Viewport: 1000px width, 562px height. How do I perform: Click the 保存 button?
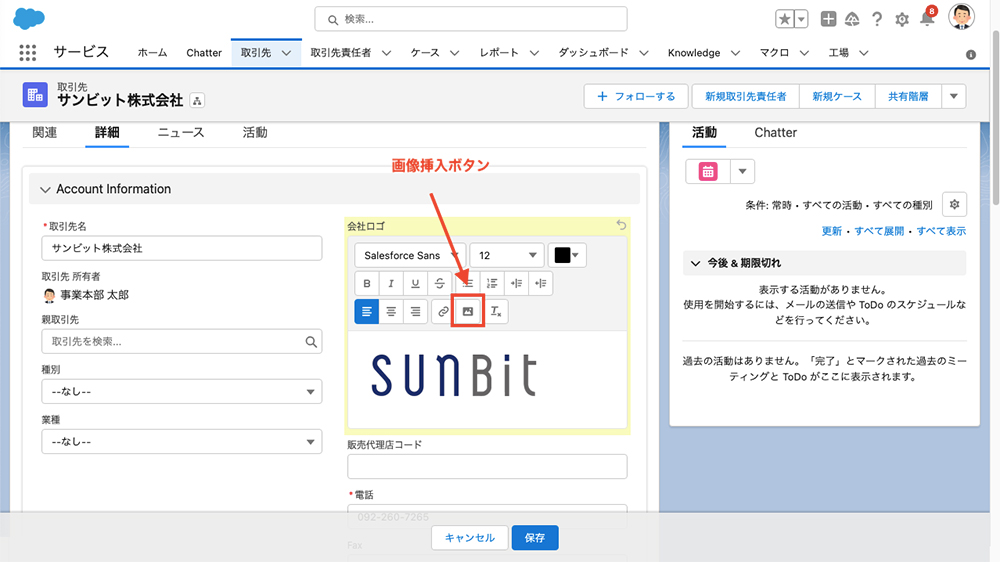(534, 538)
